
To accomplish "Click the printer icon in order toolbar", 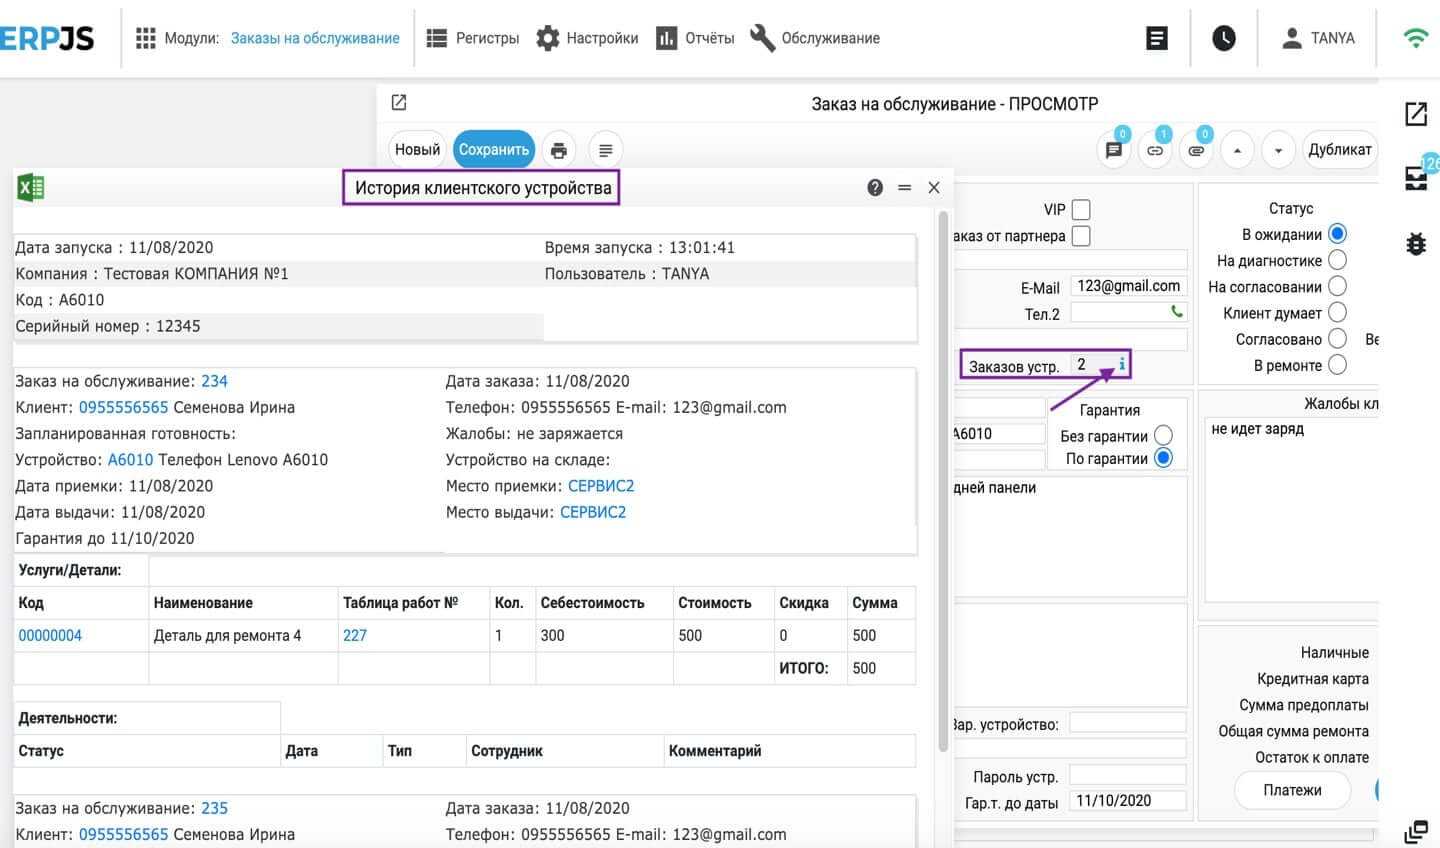I will click(559, 150).
